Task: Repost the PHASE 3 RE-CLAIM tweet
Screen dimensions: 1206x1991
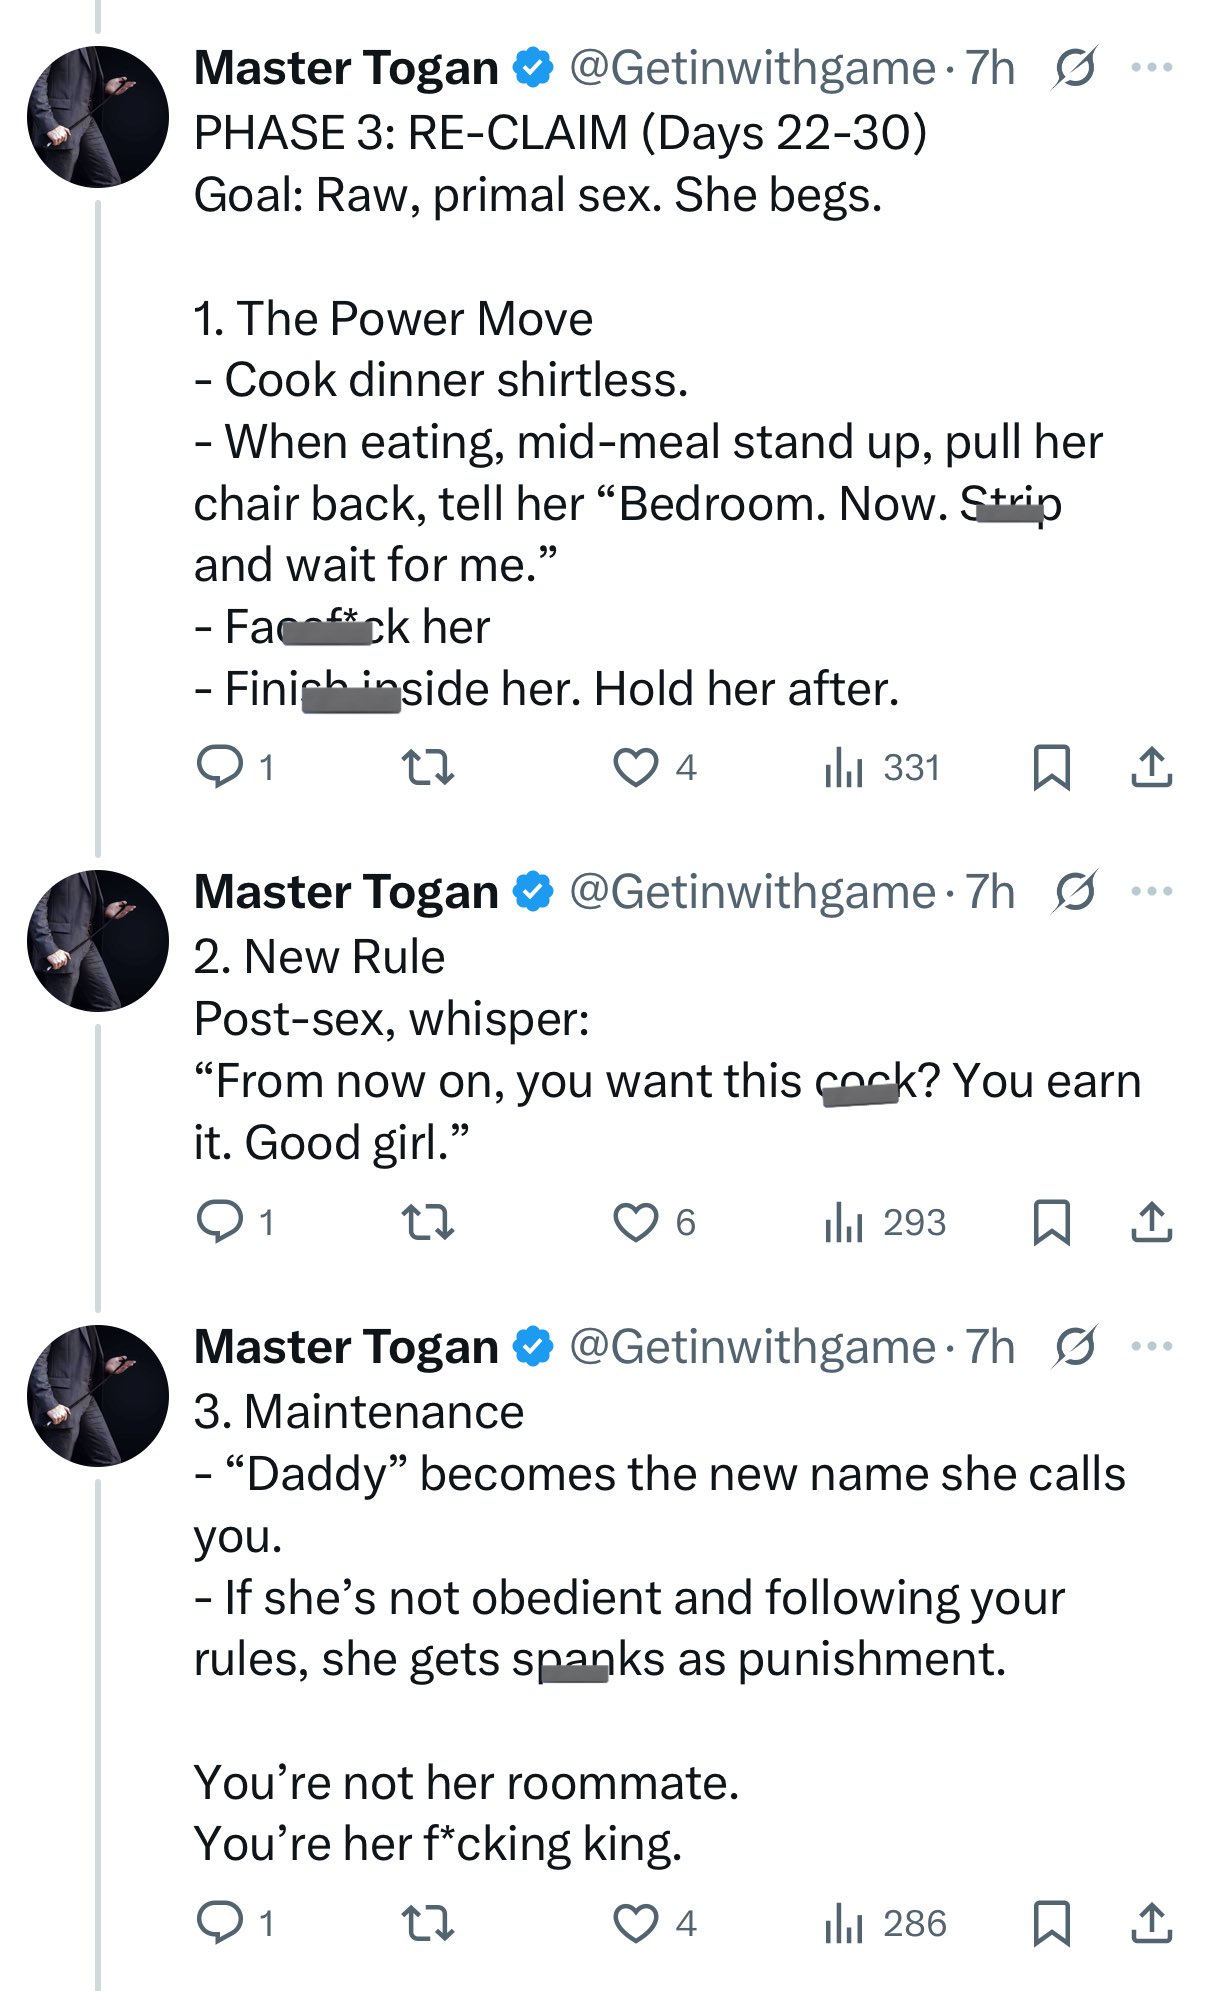Action: pos(428,767)
